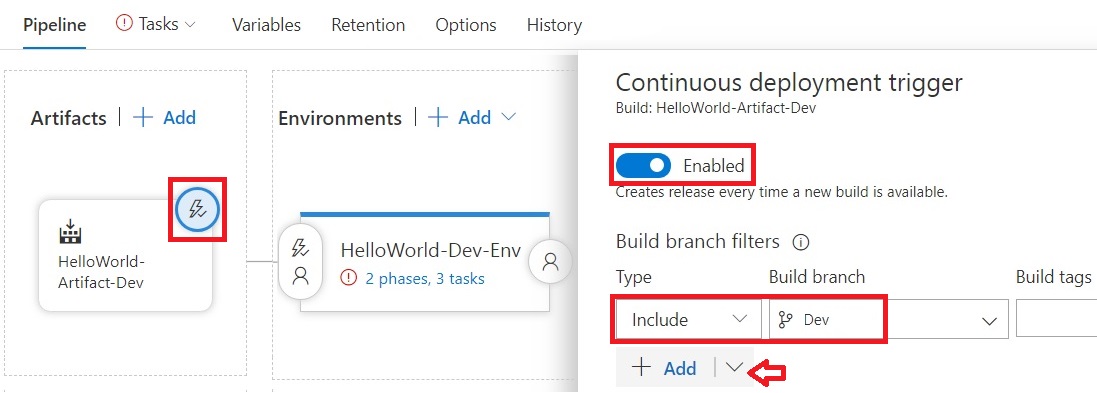Expand the chevron next to filter Add button
Screen dimensions: 1097x393
[x=734, y=367]
